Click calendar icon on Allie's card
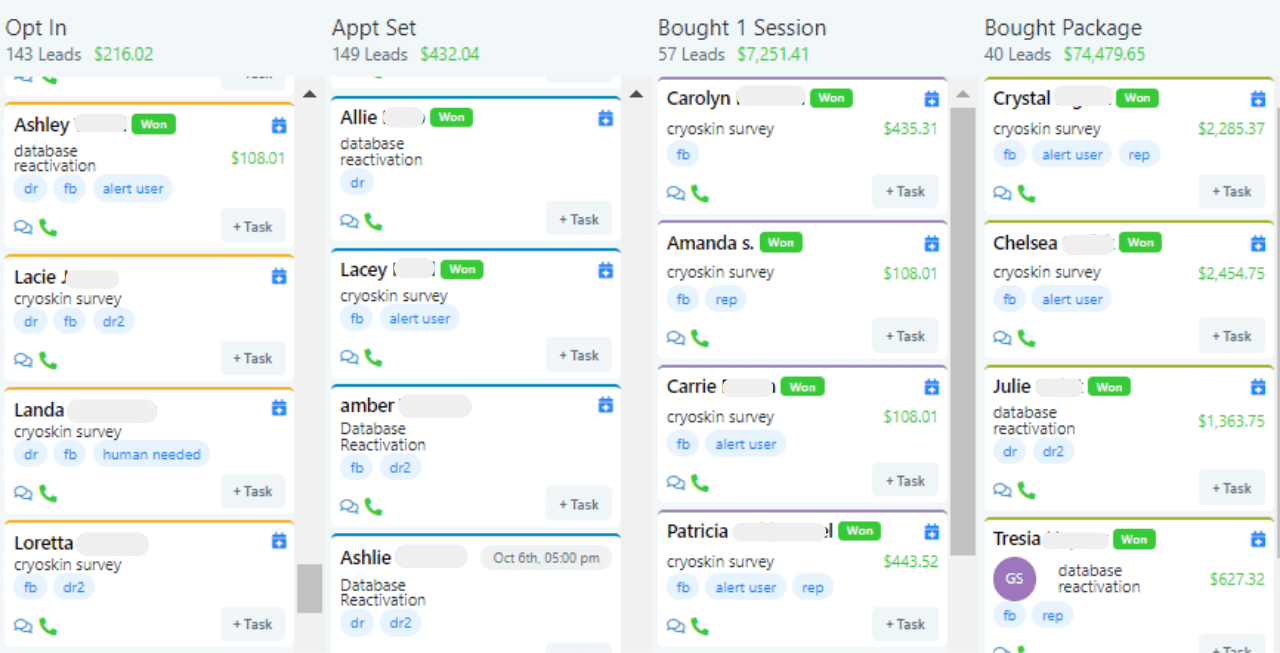The width and height of the screenshot is (1280, 653). 605,118
